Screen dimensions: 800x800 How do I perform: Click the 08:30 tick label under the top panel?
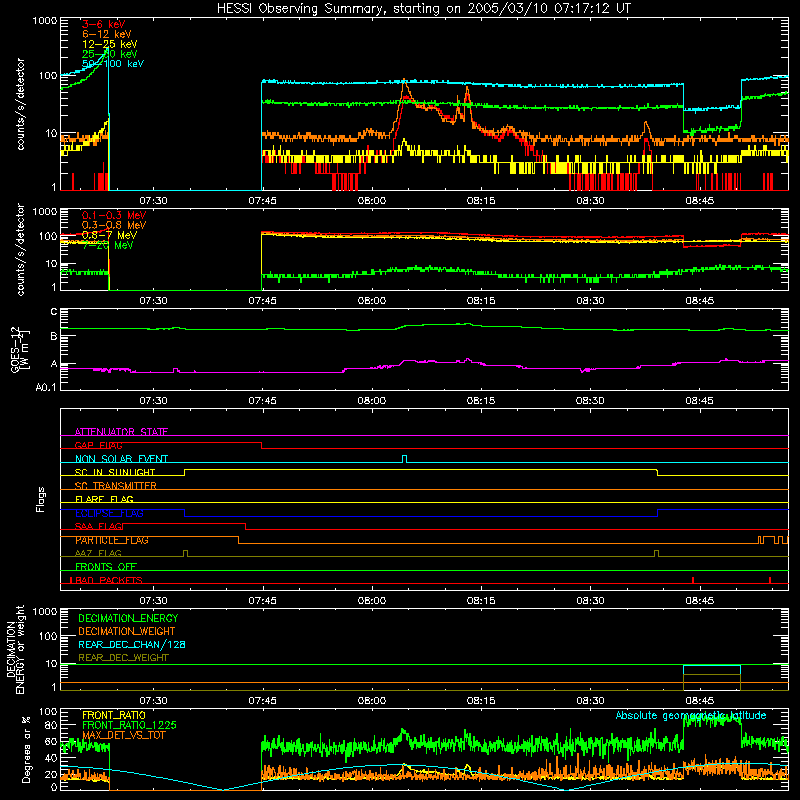point(590,201)
